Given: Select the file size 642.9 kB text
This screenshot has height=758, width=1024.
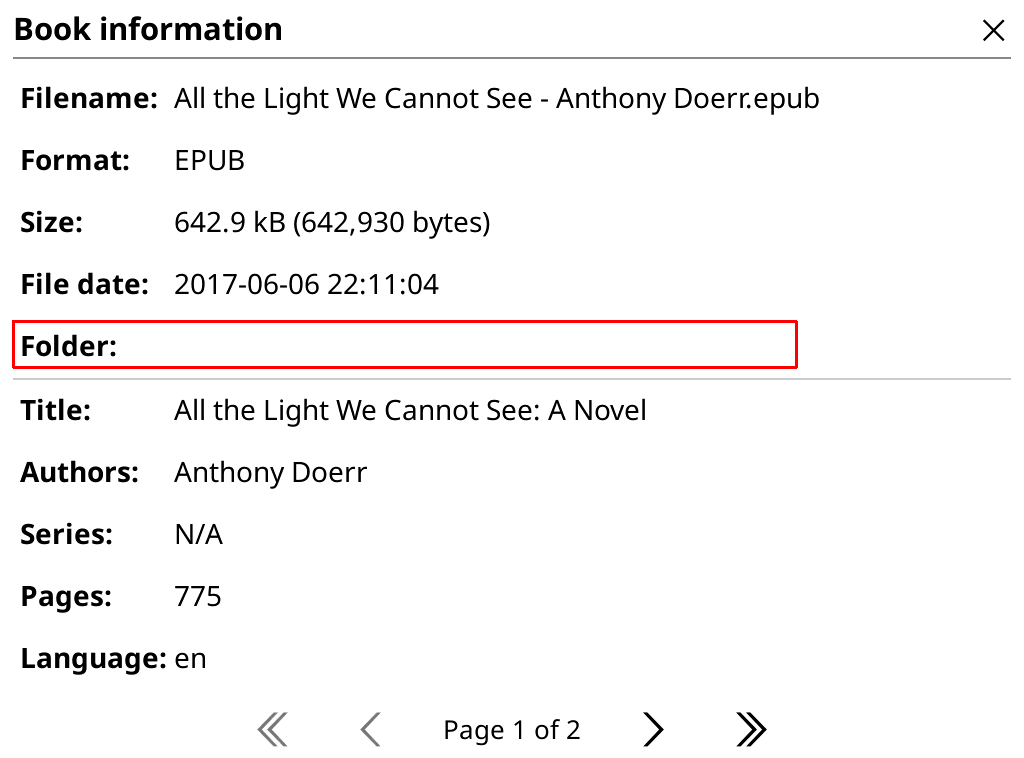Looking at the screenshot, I should coord(333,222).
